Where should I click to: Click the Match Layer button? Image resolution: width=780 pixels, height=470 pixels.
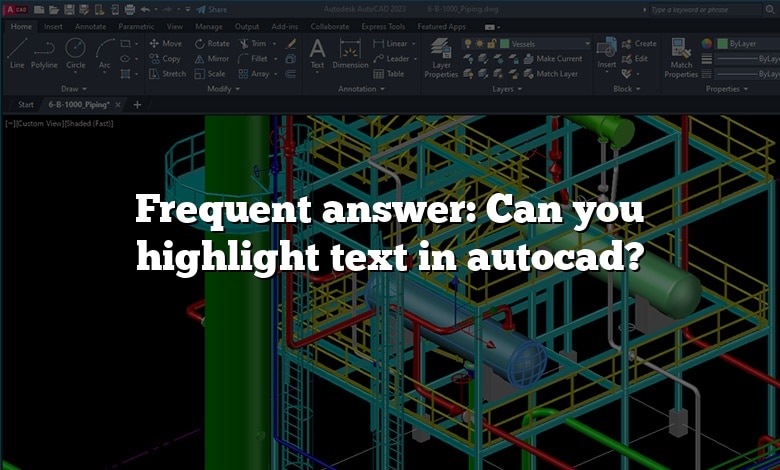(x=551, y=74)
